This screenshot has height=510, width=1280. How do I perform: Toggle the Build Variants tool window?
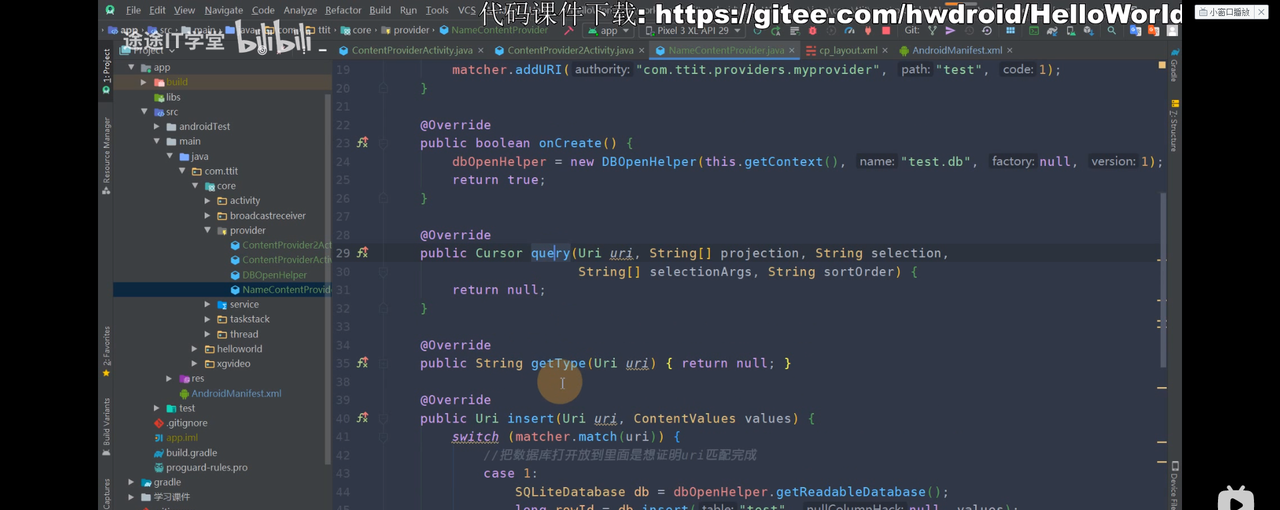point(106,427)
